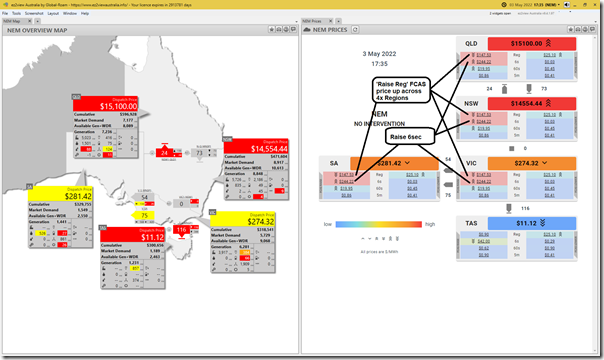Screen dimensions: 604x360
Task: Expand the SA $281.42 price chevron
Action: point(407,163)
